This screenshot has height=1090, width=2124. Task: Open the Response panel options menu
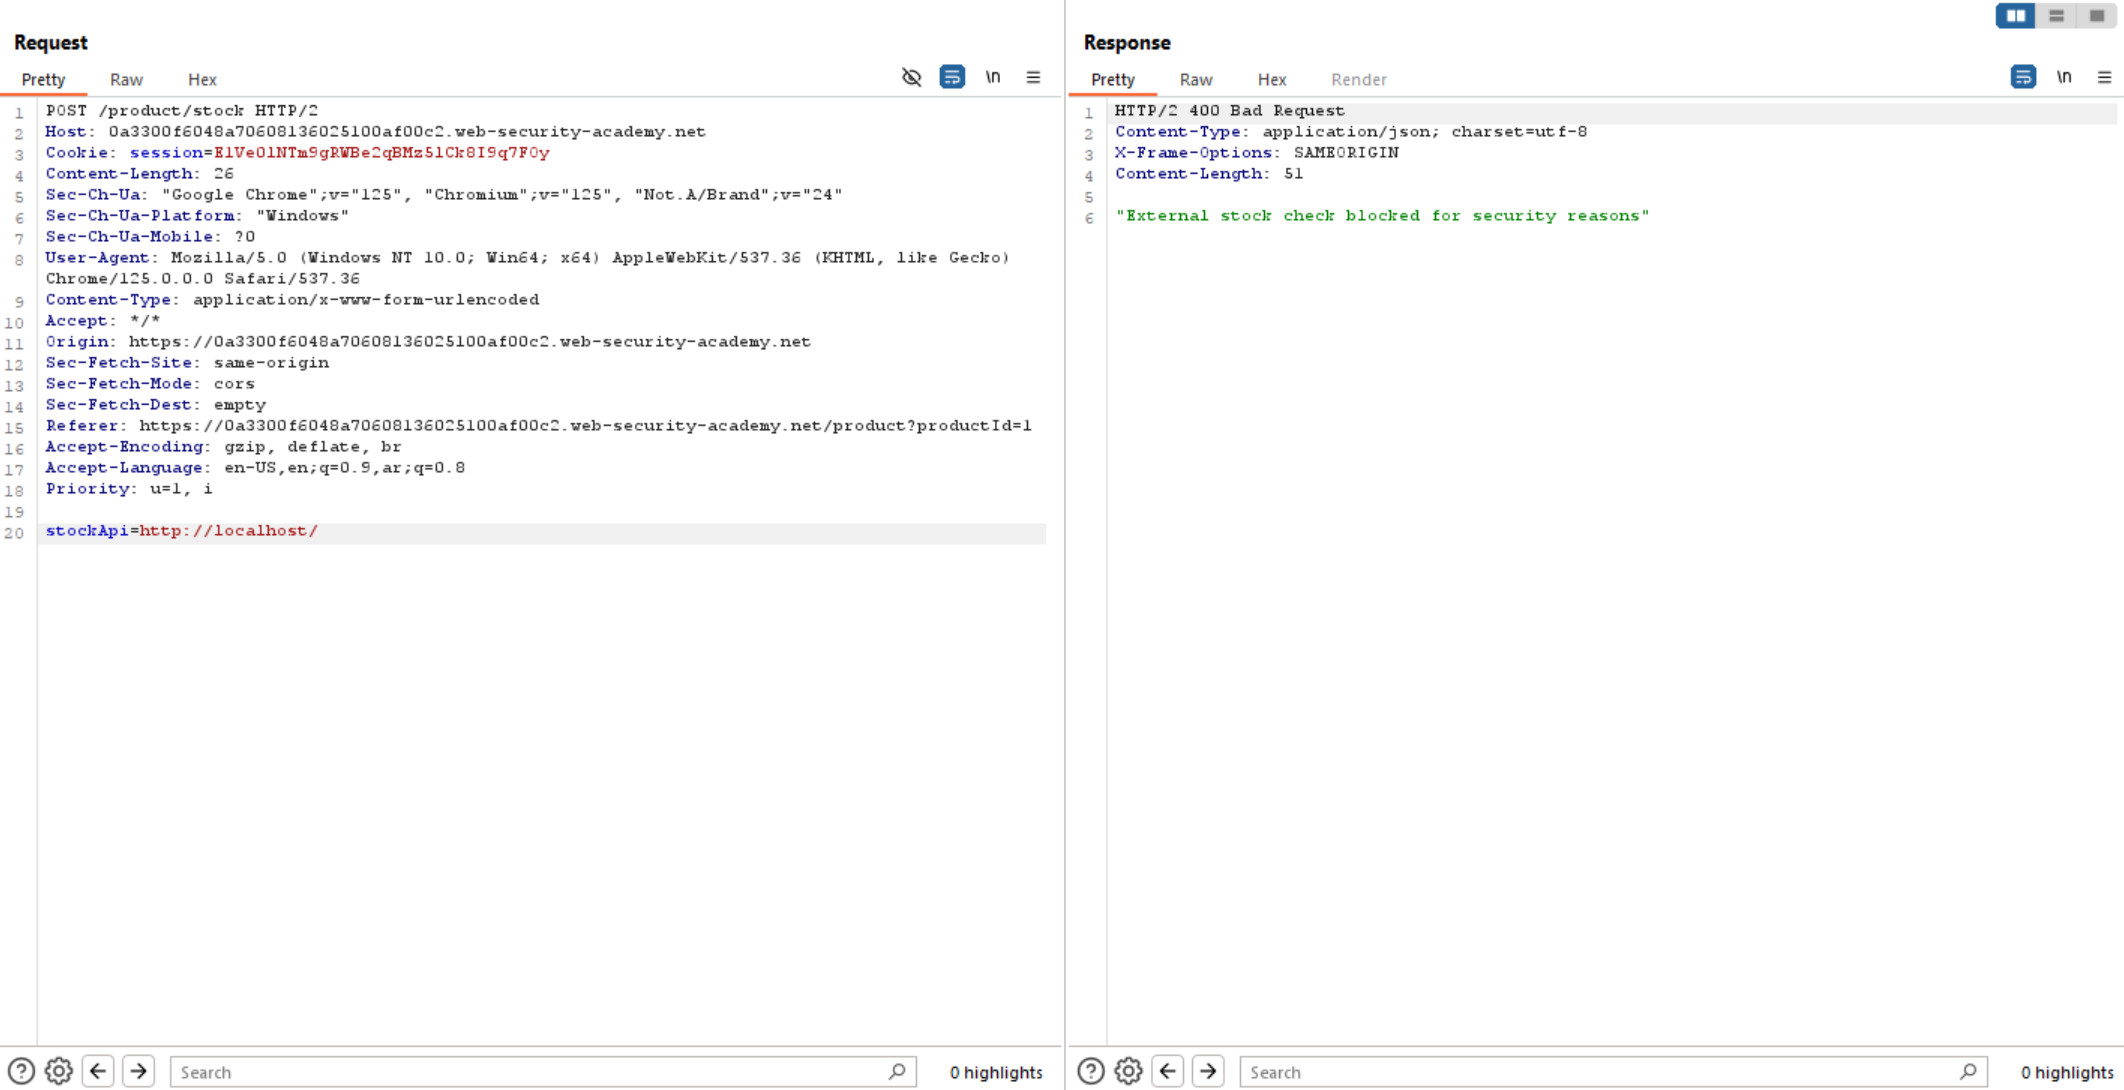[2106, 76]
